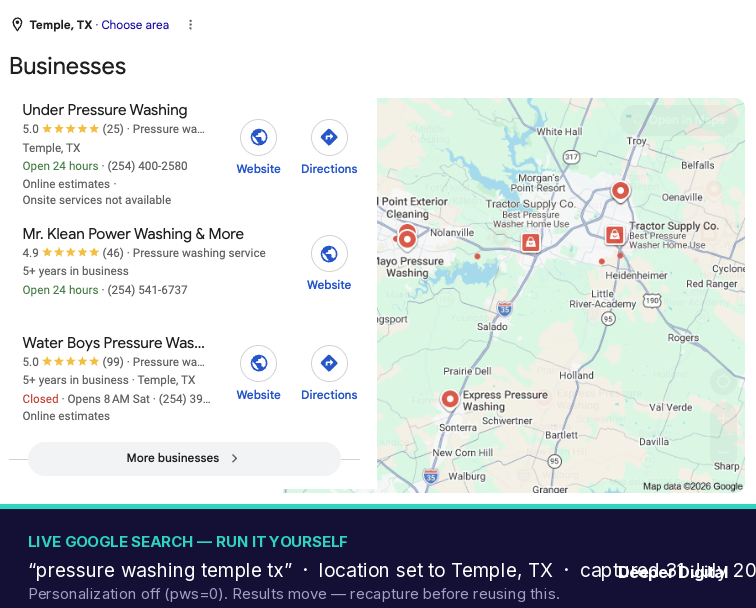Click the Express Pressure Washing map label

pos(505,401)
